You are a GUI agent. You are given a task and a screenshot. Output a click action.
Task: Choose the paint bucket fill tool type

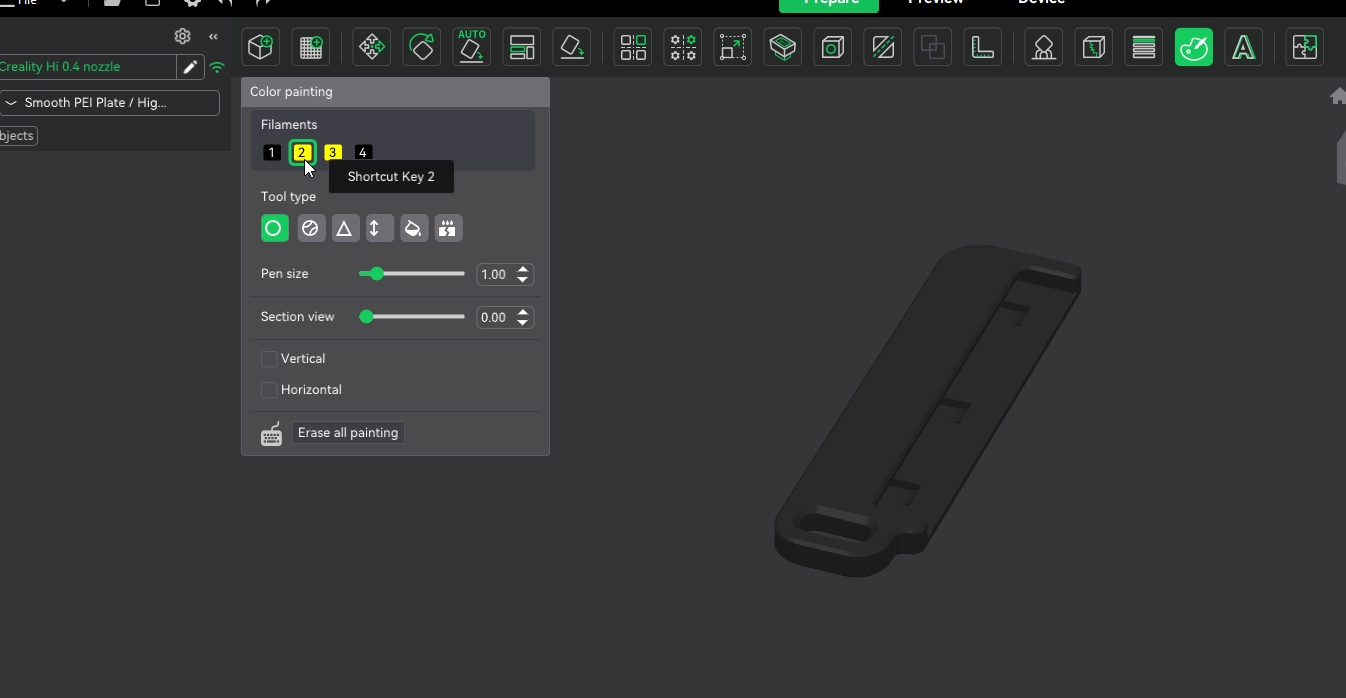tap(413, 229)
